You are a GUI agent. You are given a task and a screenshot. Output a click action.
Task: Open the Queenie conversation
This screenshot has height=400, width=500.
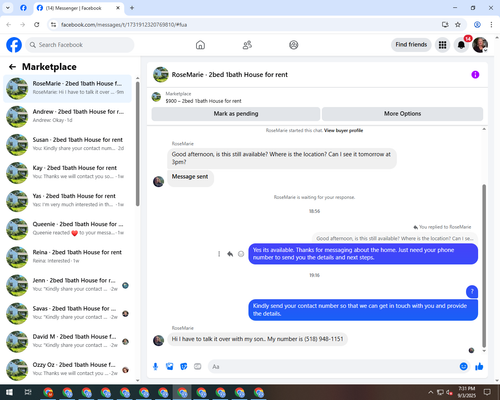(x=67, y=229)
